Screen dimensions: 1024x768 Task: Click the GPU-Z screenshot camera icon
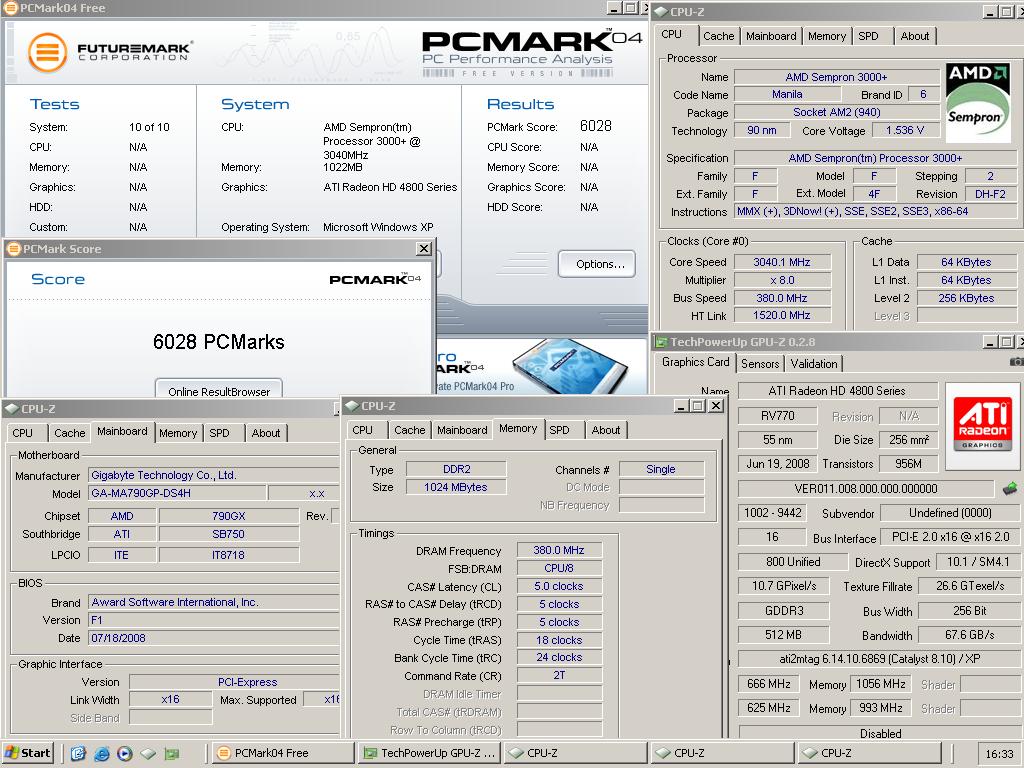pos(1017,361)
